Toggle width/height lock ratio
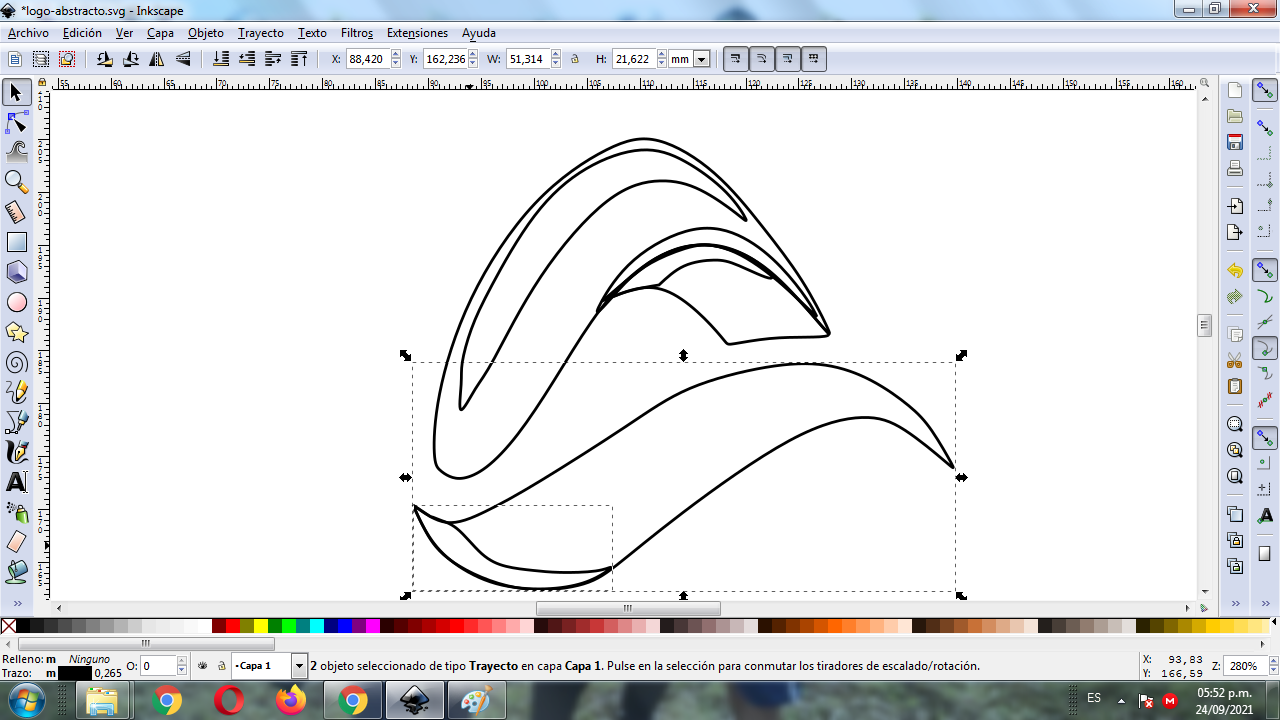 (x=575, y=59)
